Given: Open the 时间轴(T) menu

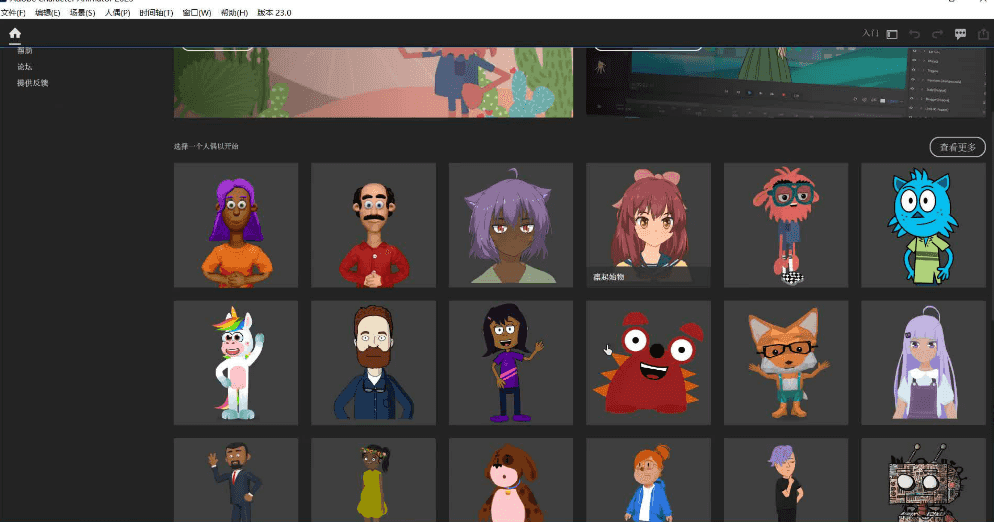Looking at the screenshot, I should (156, 13).
